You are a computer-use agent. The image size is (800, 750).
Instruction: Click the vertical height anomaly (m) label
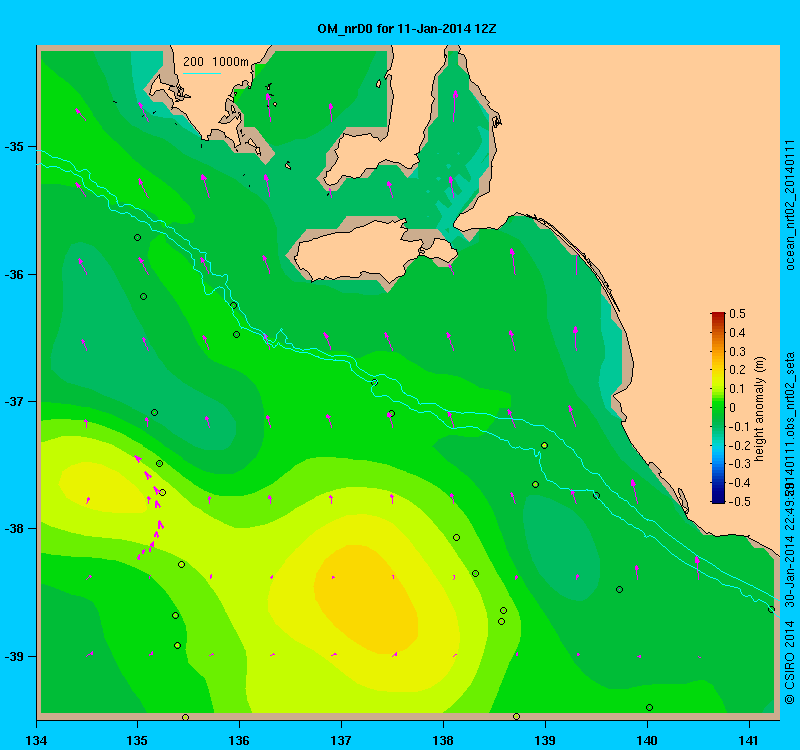pos(759,409)
